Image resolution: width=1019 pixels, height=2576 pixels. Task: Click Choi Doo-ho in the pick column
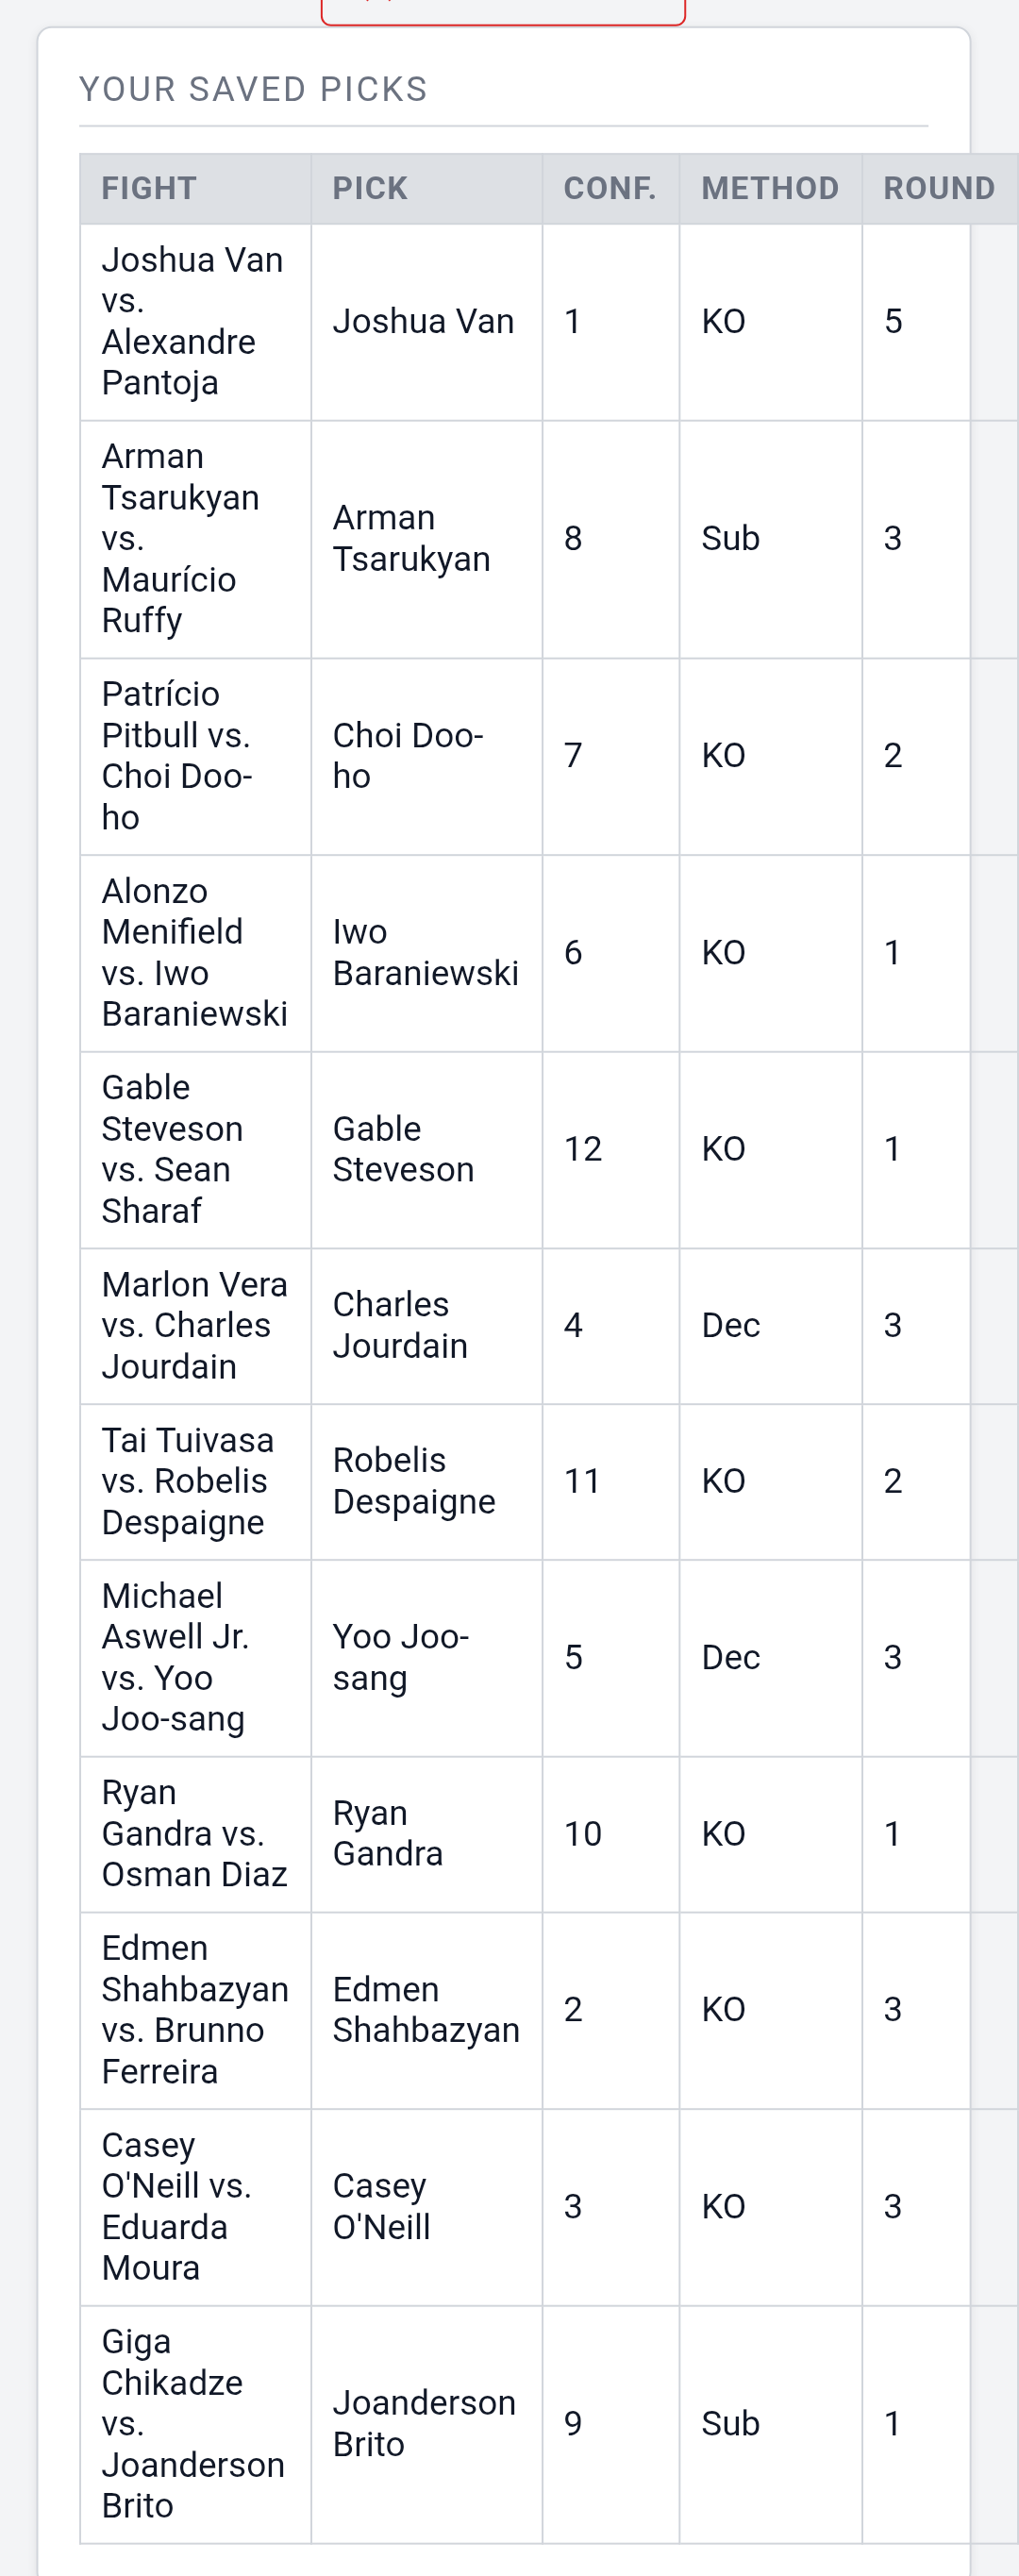(x=408, y=755)
